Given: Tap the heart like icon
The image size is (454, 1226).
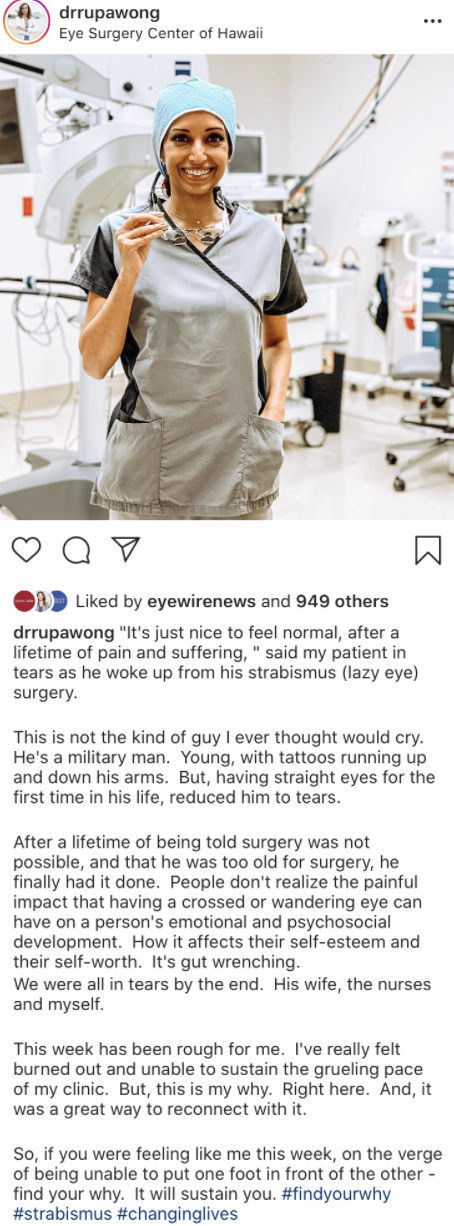Looking at the screenshot, I should (27, 549).
